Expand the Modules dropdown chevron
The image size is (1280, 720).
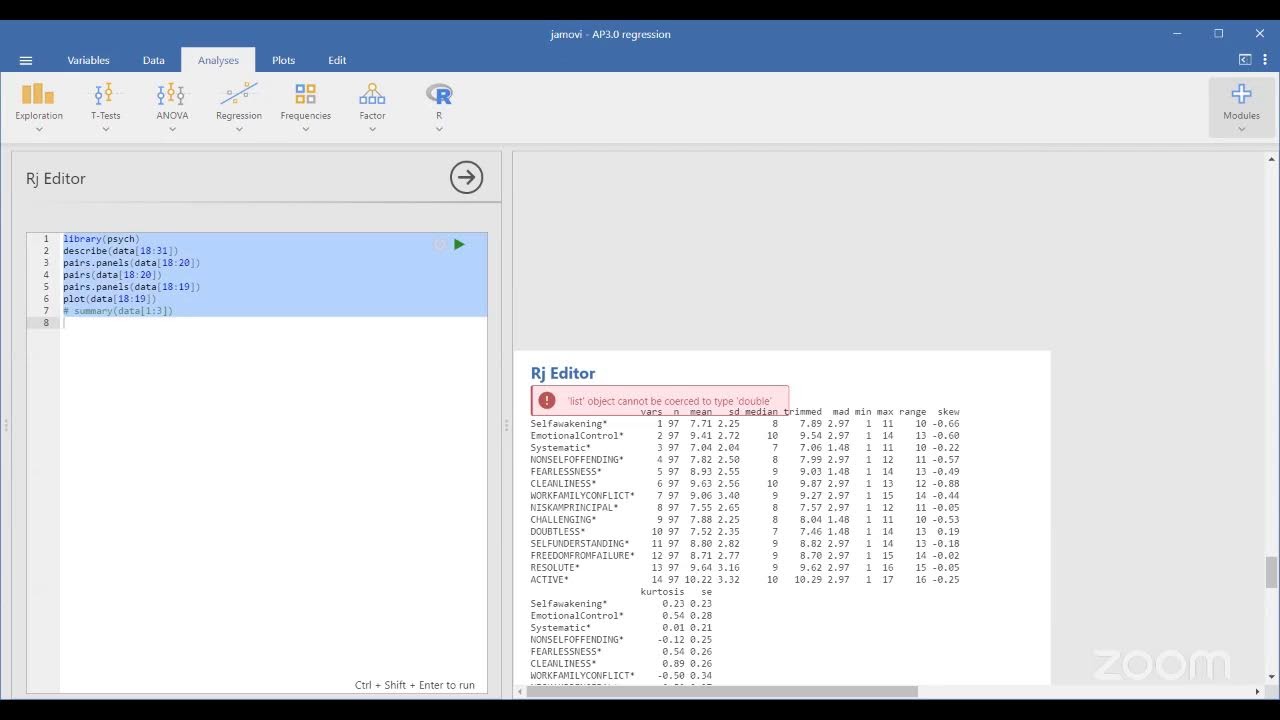(x=1241, y=129)
